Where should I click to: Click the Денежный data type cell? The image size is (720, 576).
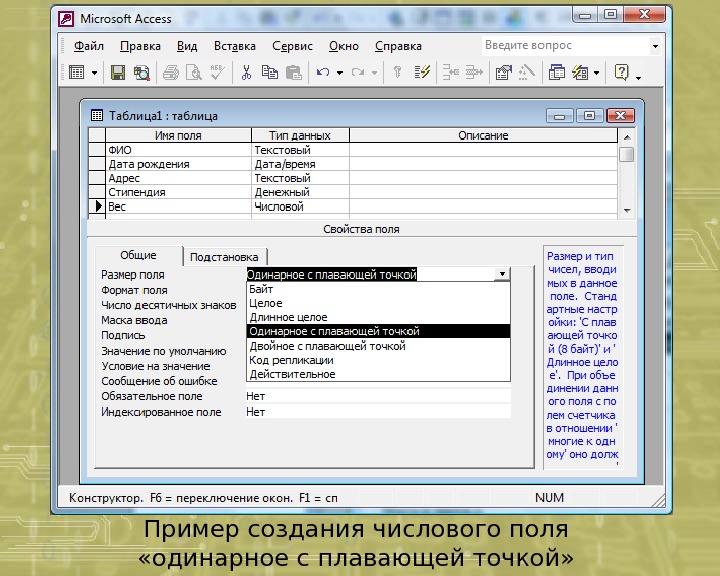300,192
